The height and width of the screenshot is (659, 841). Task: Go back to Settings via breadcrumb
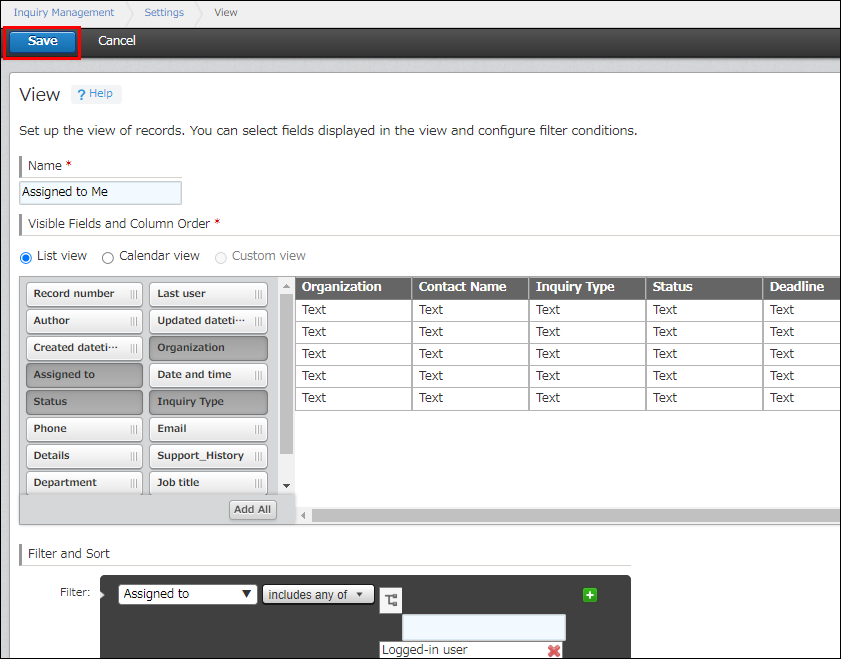(163, 12)
